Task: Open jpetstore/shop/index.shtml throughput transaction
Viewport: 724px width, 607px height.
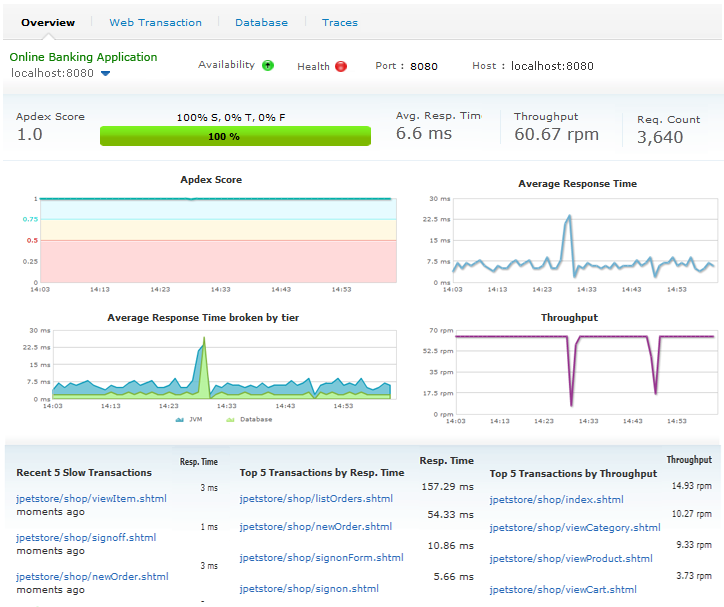Action: pos(556,499)
